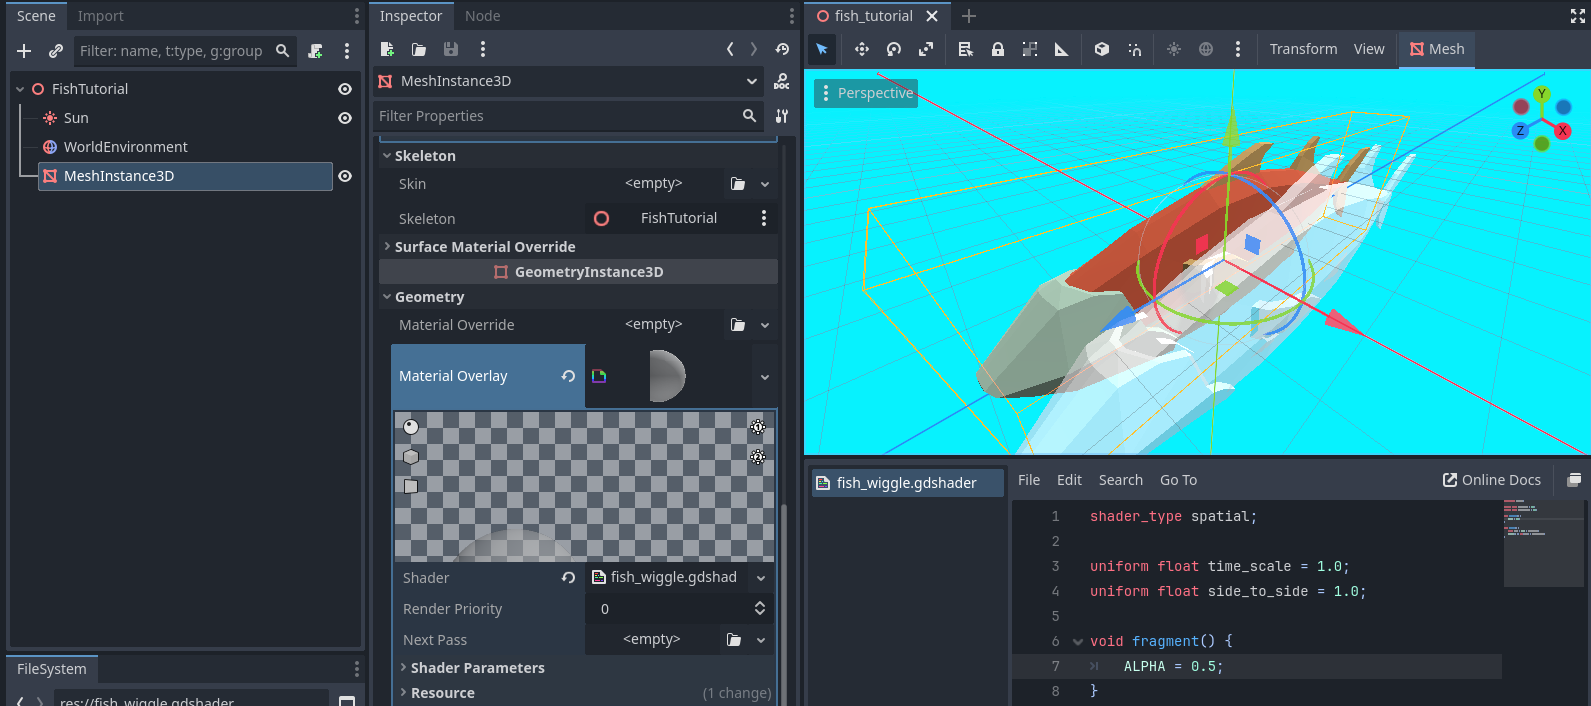
Task: Hide the MeshInstance3D node
Action: (x=345, y=176)
